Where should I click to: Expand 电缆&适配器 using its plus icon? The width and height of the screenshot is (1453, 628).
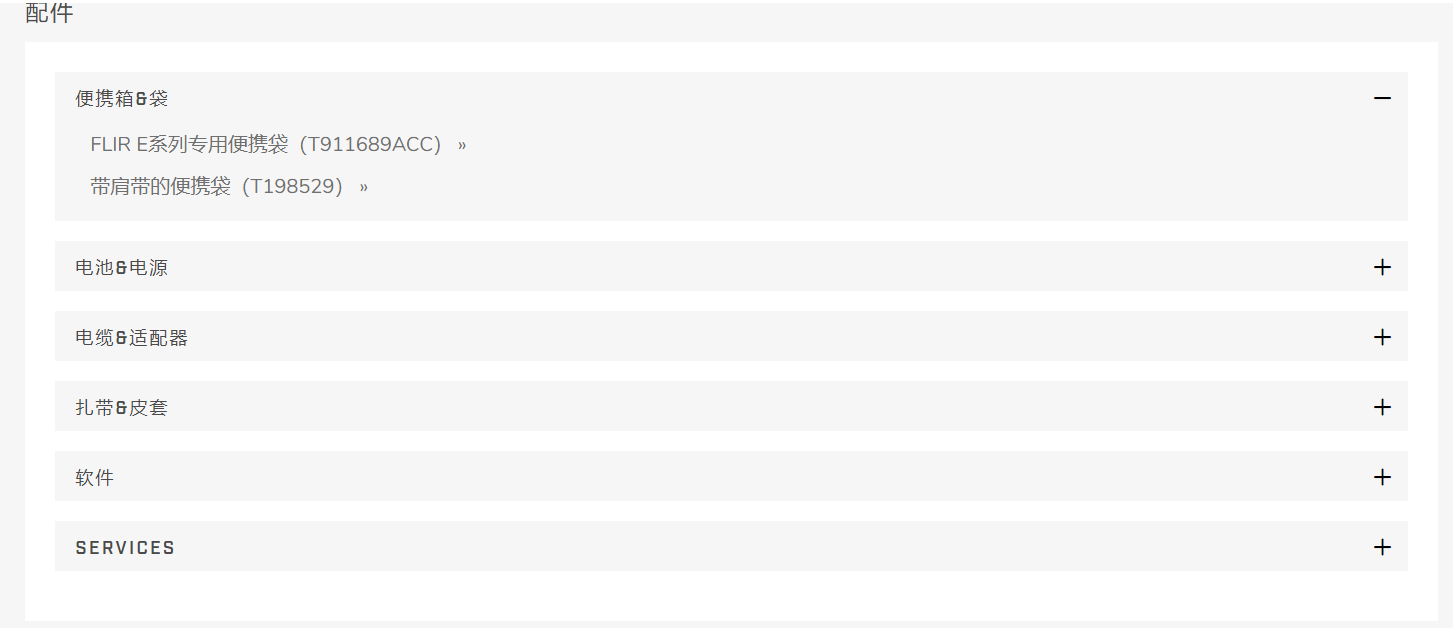coord(1382,337)
